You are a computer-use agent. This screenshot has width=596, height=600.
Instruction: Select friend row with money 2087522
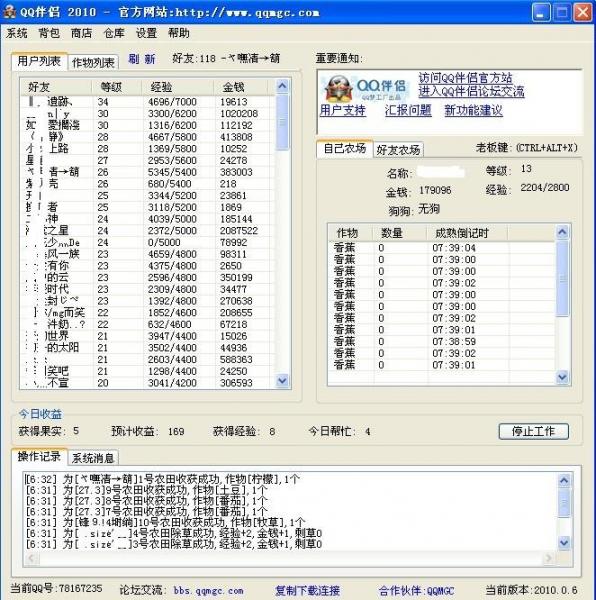tap(148, 231)
